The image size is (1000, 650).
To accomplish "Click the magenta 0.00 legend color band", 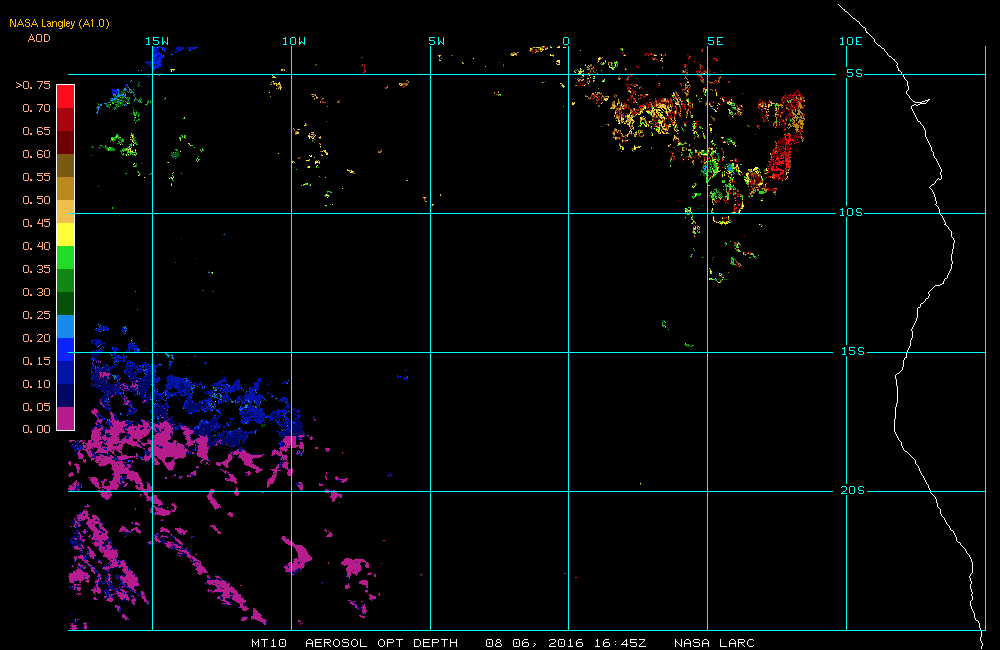I will tap(66, 418).
